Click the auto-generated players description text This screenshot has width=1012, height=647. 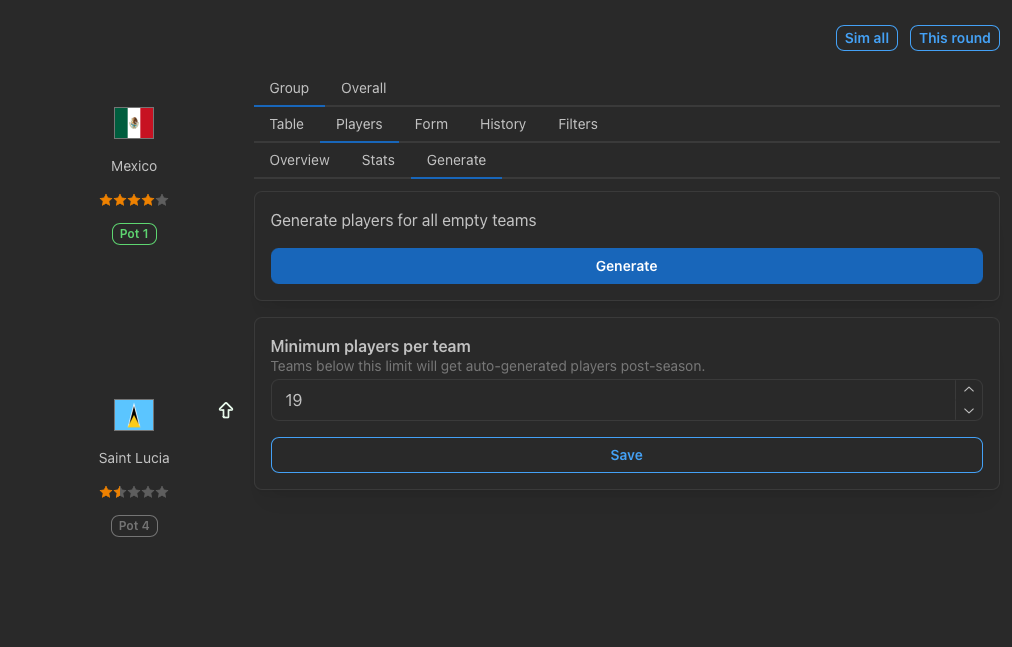coord(487,366)
